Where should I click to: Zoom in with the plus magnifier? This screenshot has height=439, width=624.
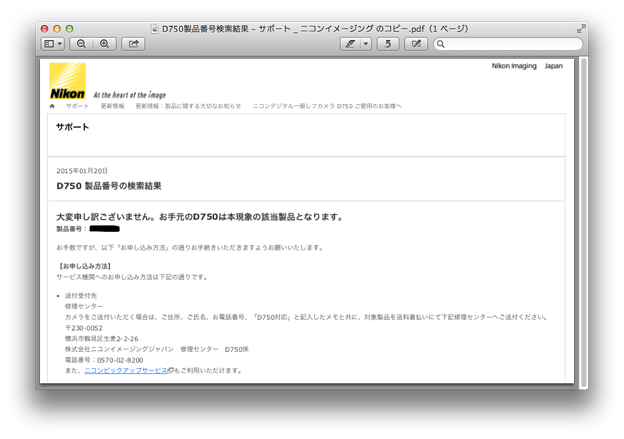[x=104, y=44]
